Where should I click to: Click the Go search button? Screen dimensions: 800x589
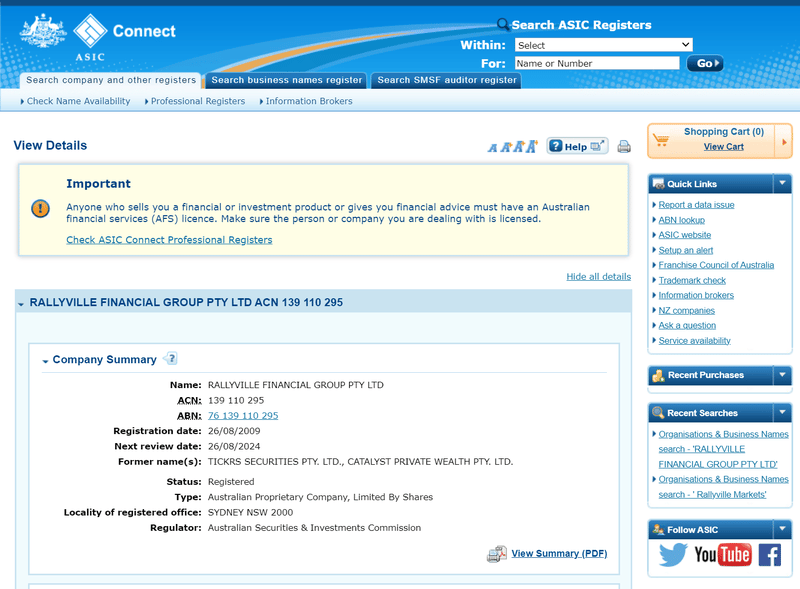[x=705, y=63]
